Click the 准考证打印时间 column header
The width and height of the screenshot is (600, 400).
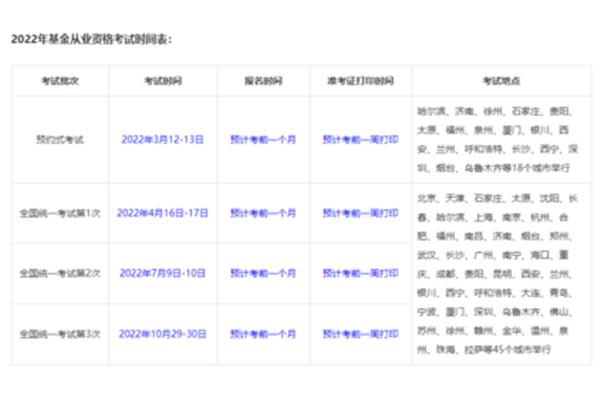click(x=360, y=81)
